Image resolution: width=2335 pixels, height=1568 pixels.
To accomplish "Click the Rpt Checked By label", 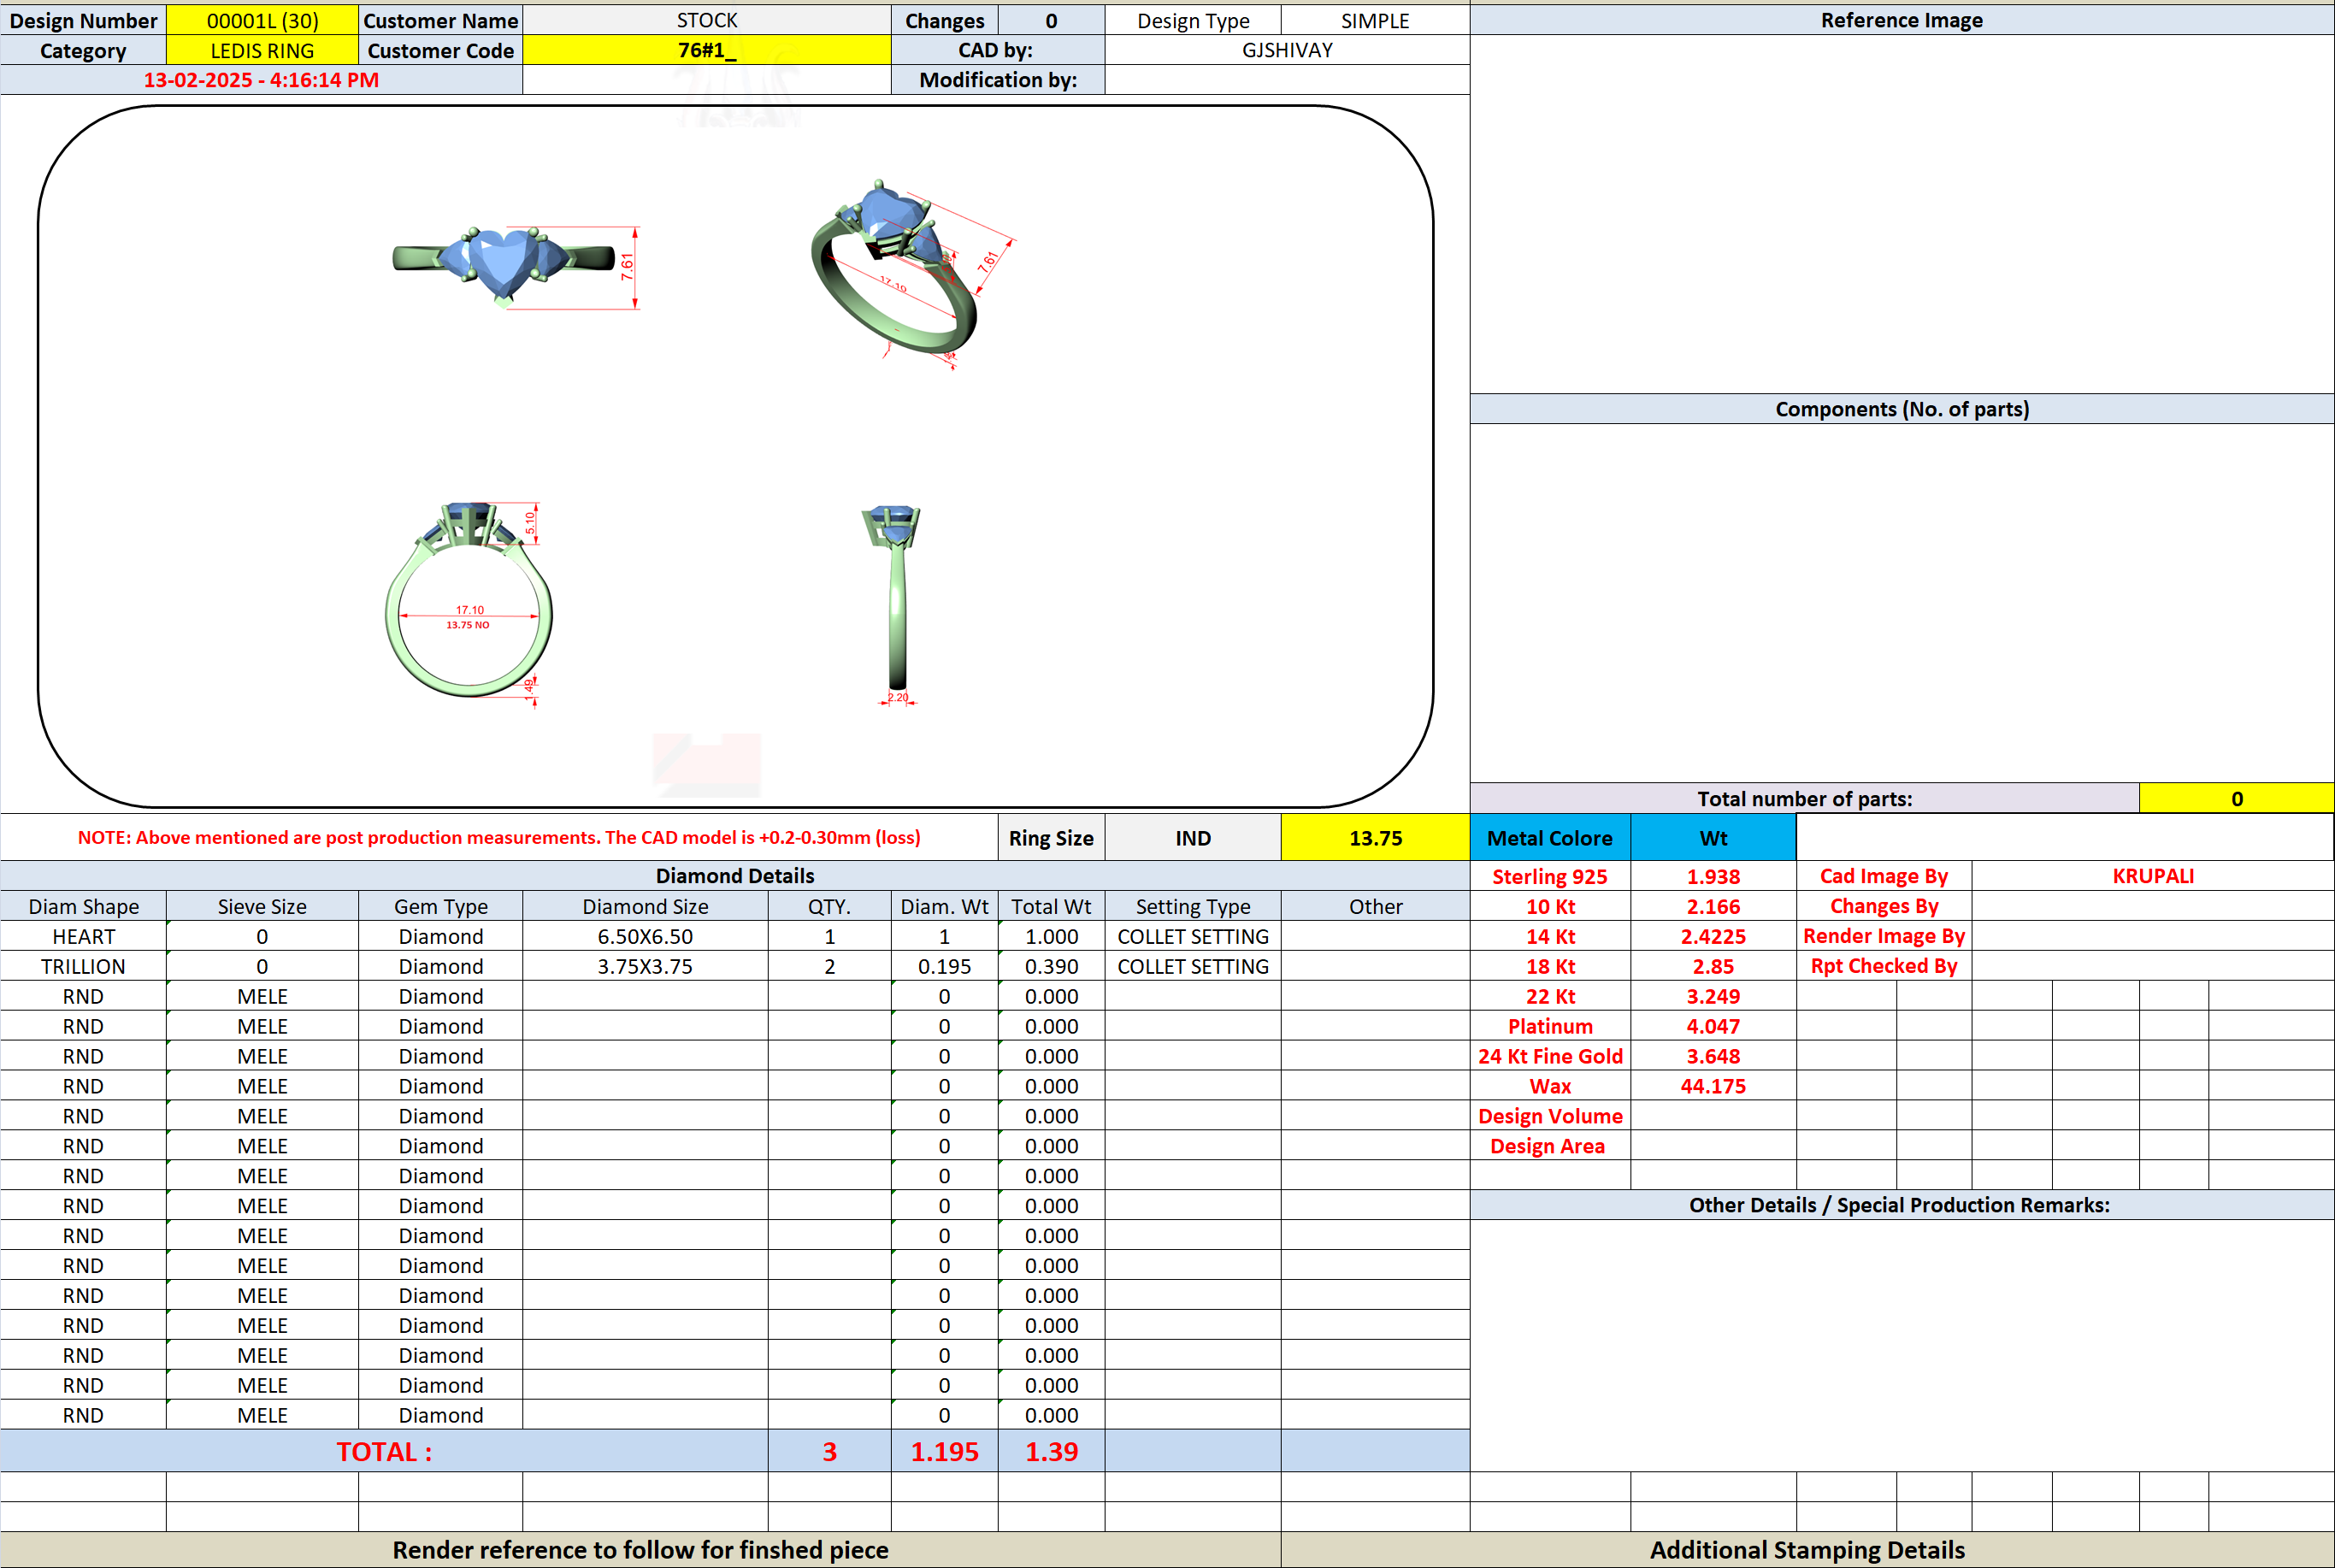I will point(1884,966).
